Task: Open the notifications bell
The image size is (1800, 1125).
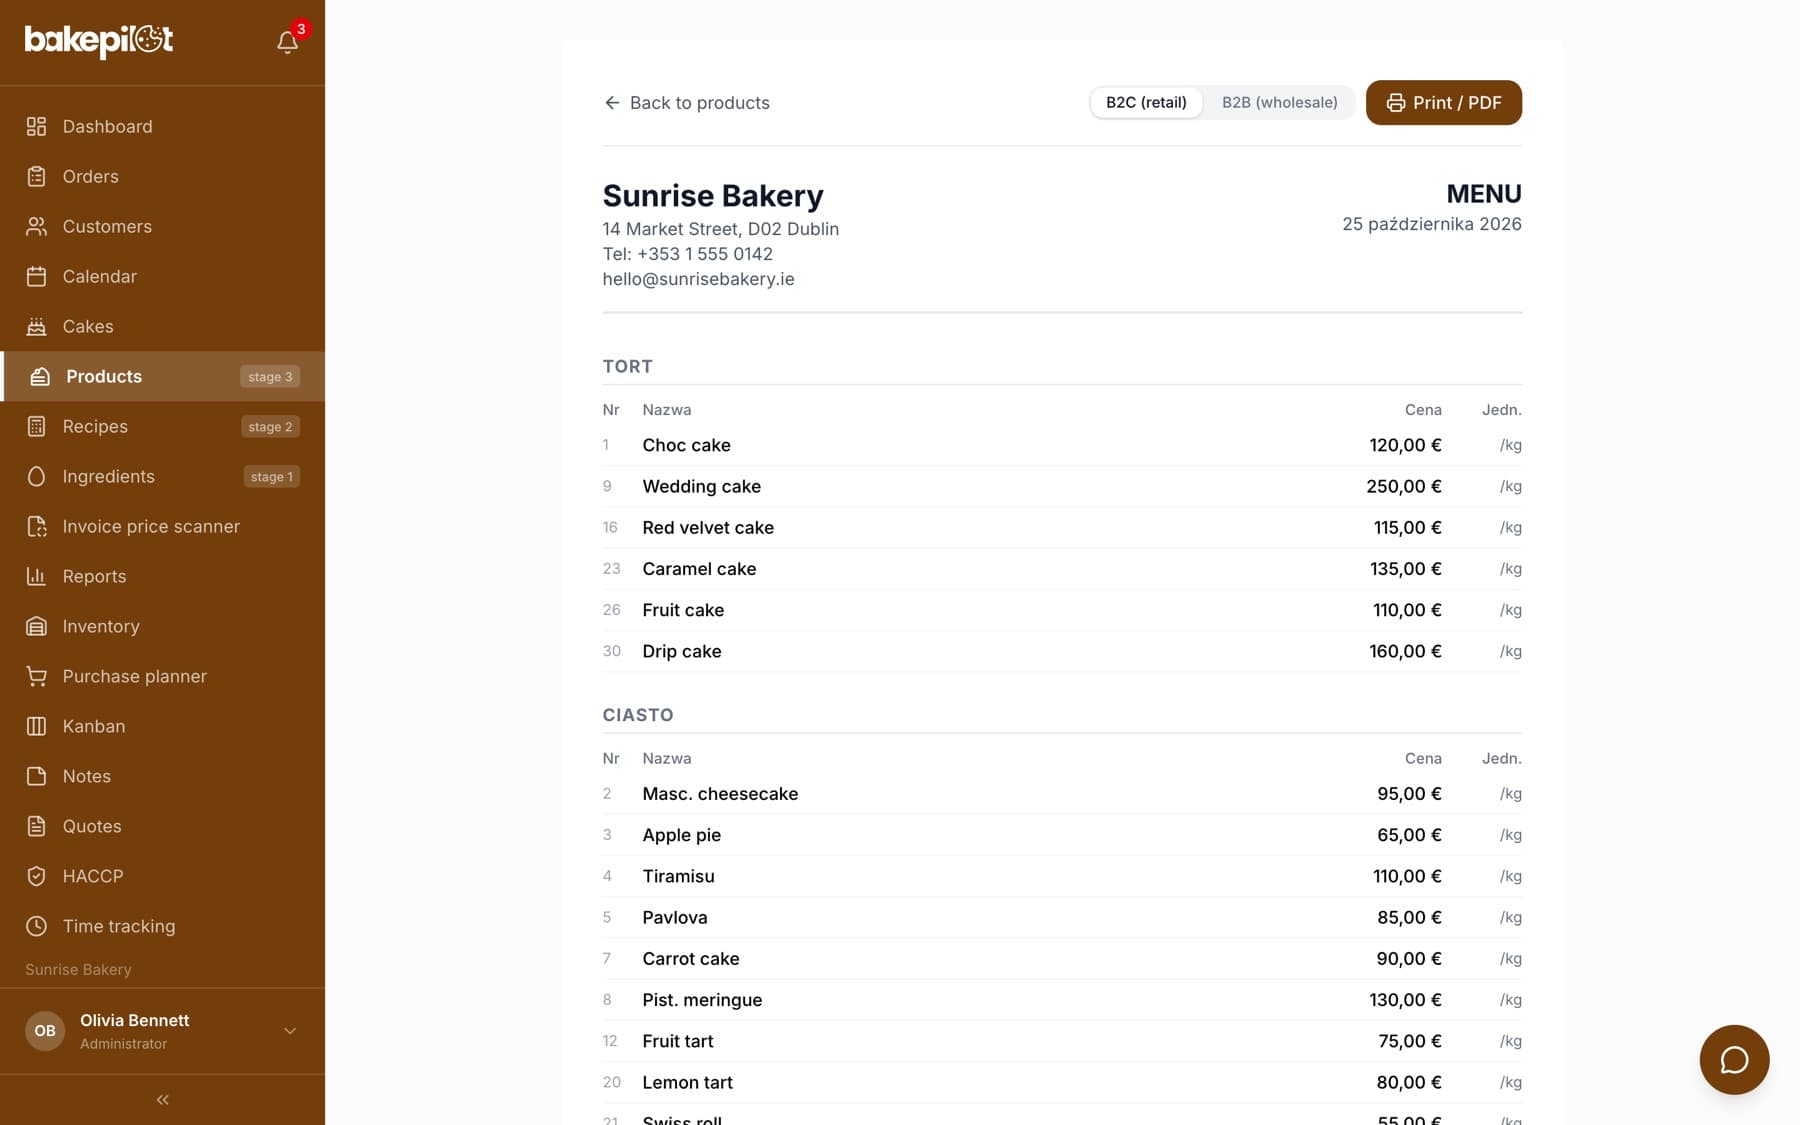Action: (x=288, y=42)
